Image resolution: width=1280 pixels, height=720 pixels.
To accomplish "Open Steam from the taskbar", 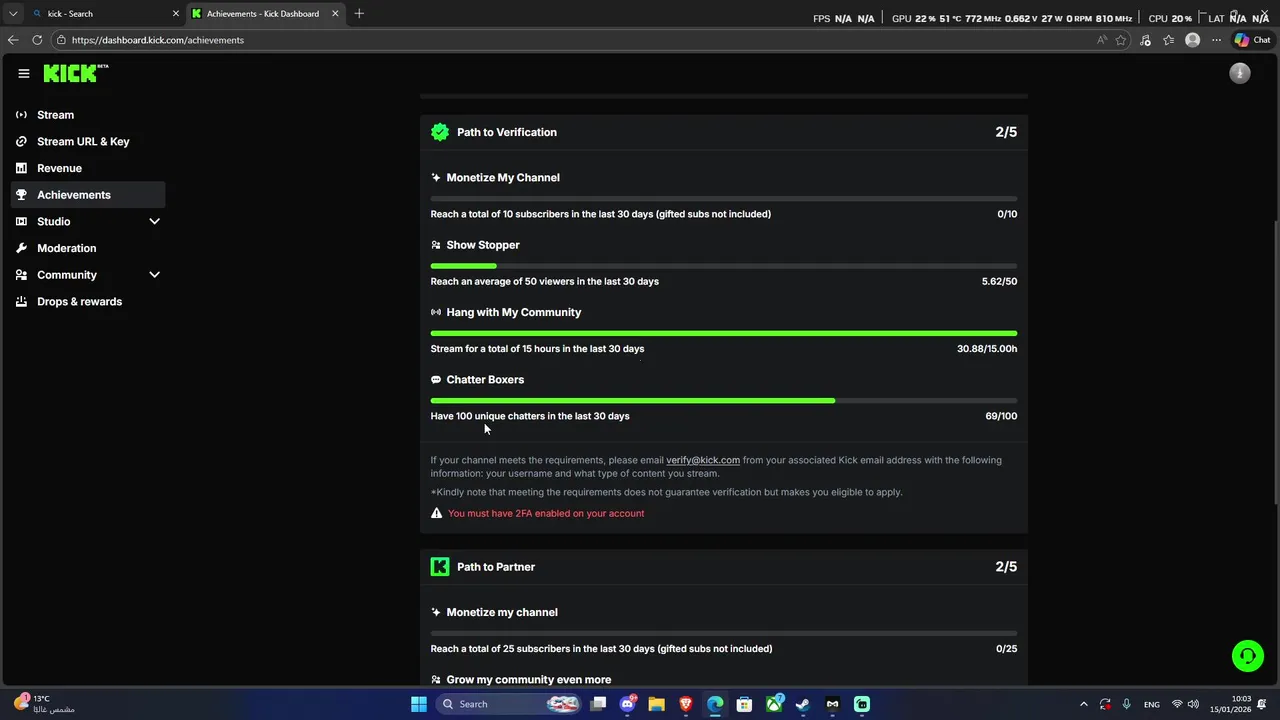I will click(x=802, y=704).
